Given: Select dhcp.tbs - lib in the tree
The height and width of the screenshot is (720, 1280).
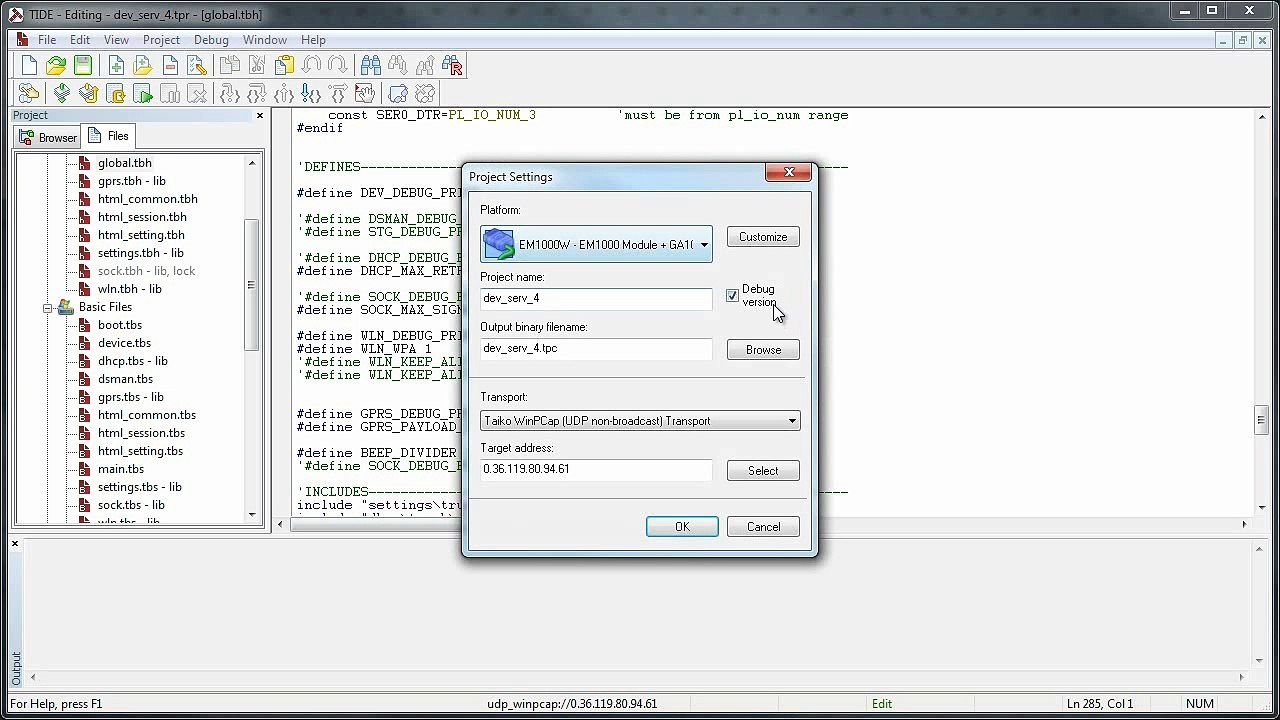Looking at the screenshot, I should click(133, 361).
